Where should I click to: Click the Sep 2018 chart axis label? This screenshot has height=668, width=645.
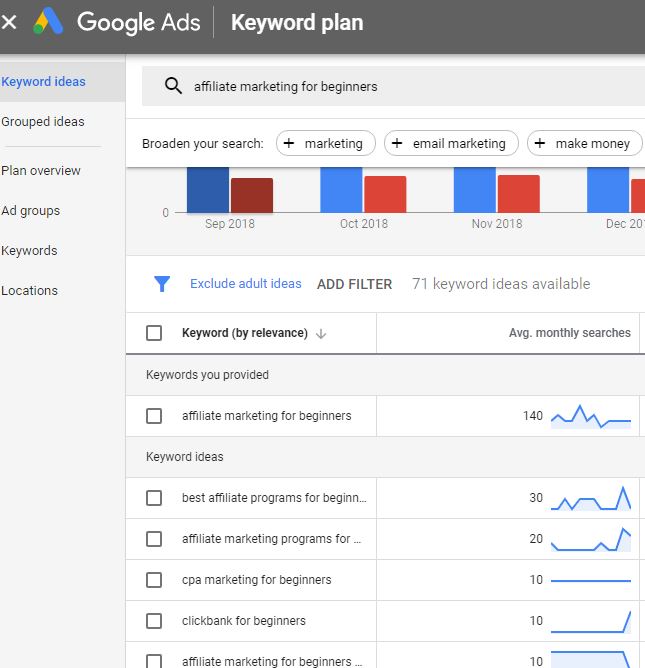(x=230, y=224)
